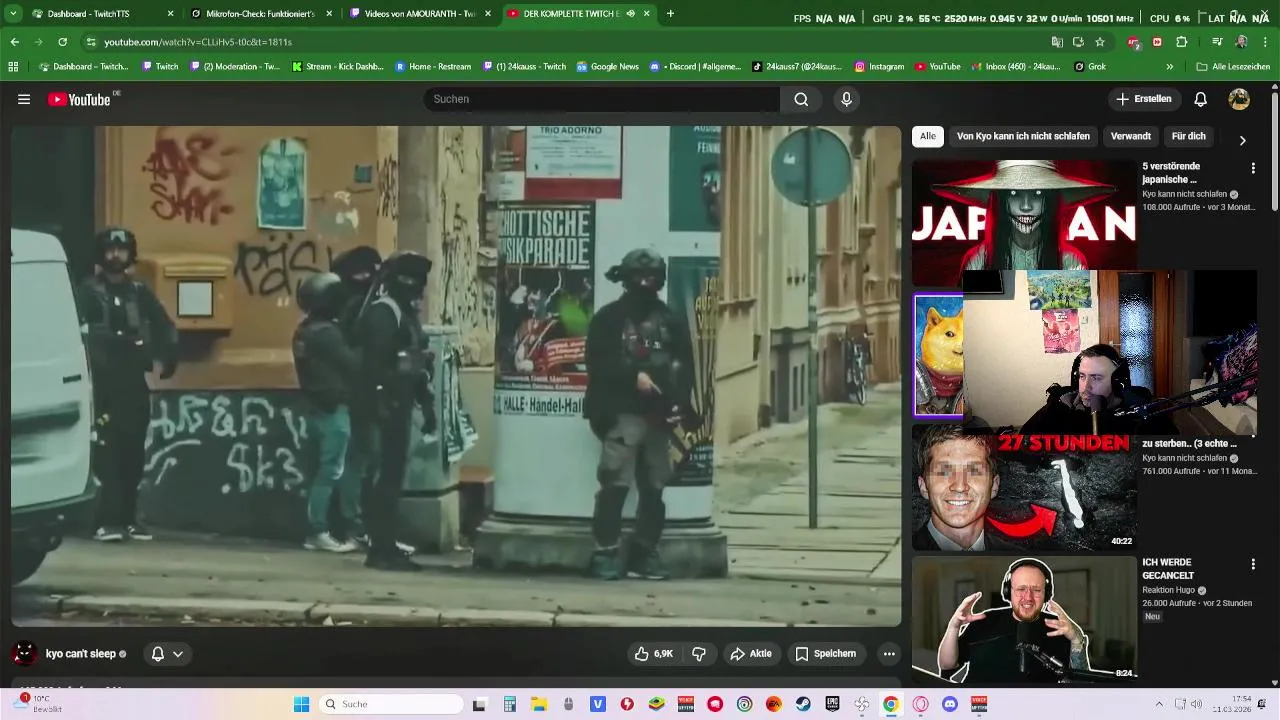Dislike the video
The image size is (1280, 720).
click(x=699, y=654)
